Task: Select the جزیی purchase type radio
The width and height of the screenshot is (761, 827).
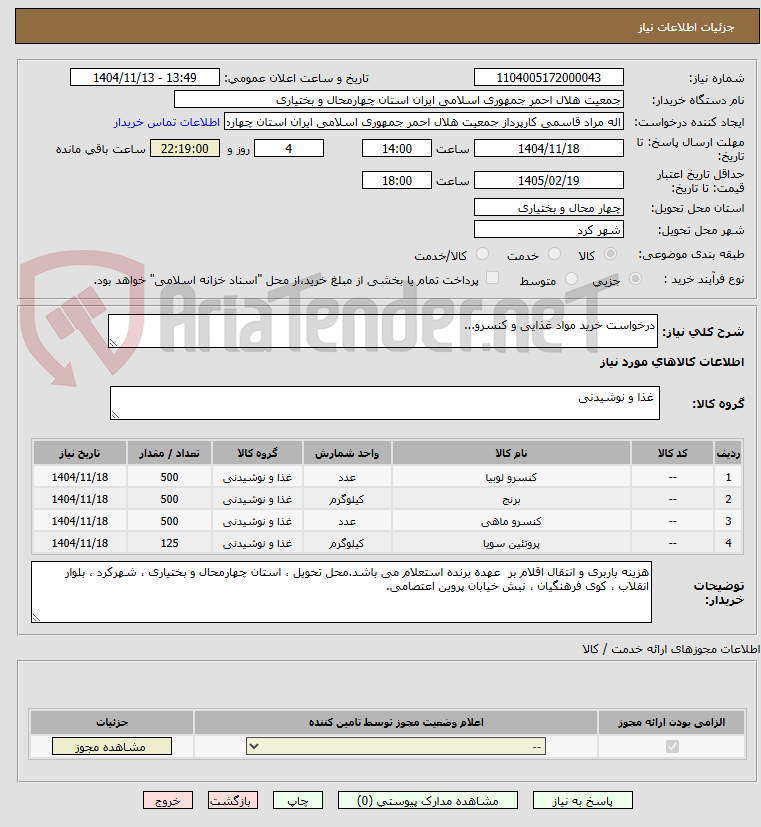Action: coord(635,278)
